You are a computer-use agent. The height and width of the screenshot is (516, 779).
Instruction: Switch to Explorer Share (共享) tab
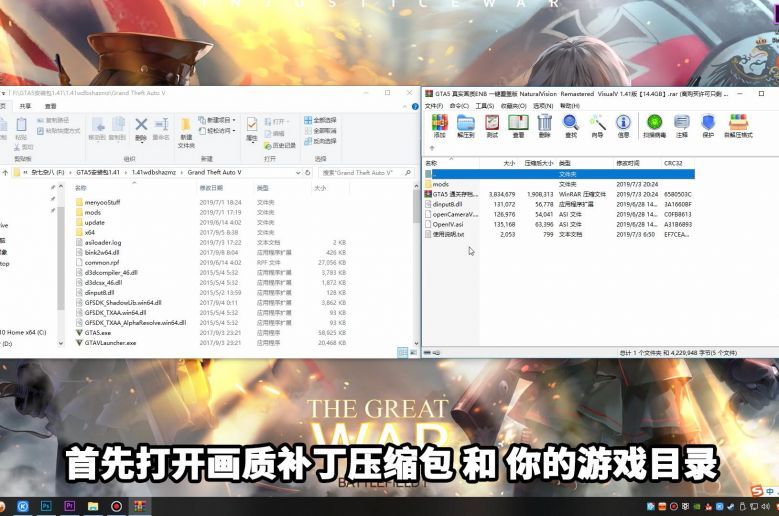coord(25,106)
